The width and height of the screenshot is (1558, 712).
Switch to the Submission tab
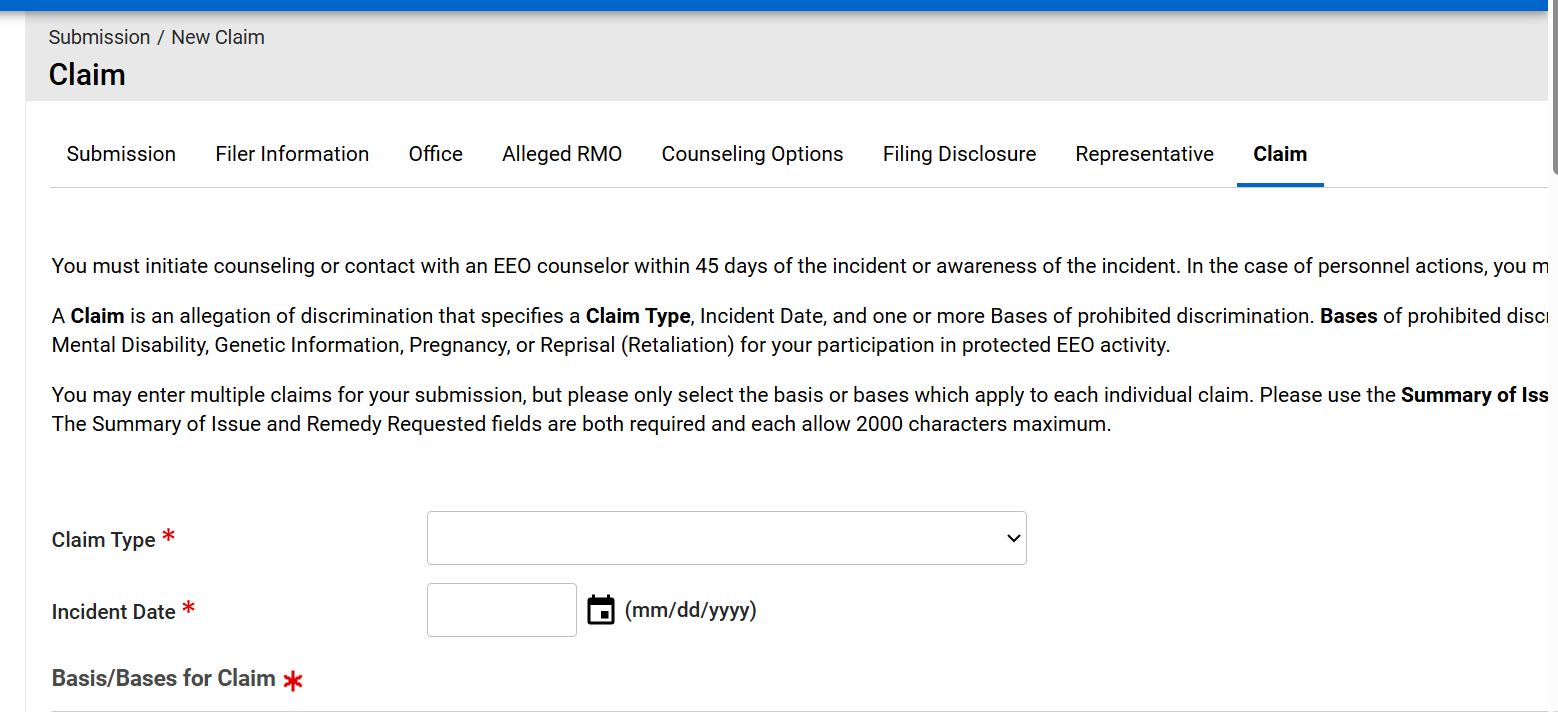[121, 154]
